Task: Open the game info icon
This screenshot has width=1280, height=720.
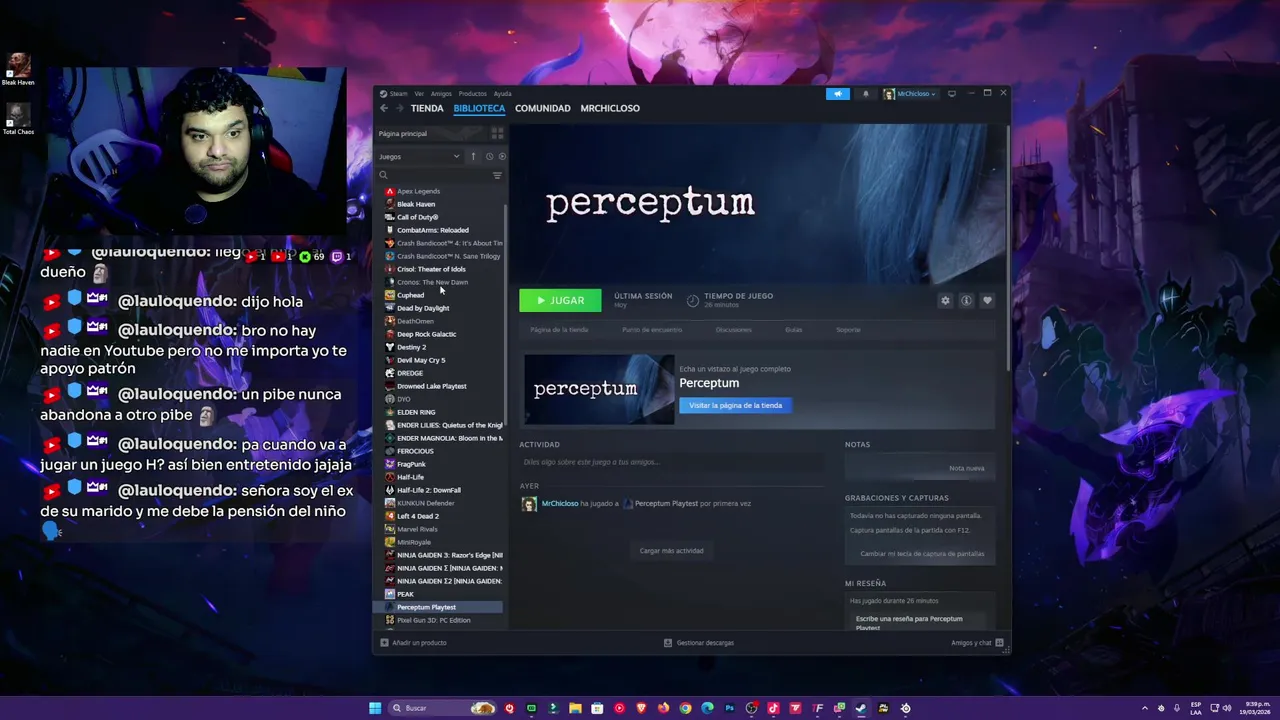Action: (x=966, y=300)
